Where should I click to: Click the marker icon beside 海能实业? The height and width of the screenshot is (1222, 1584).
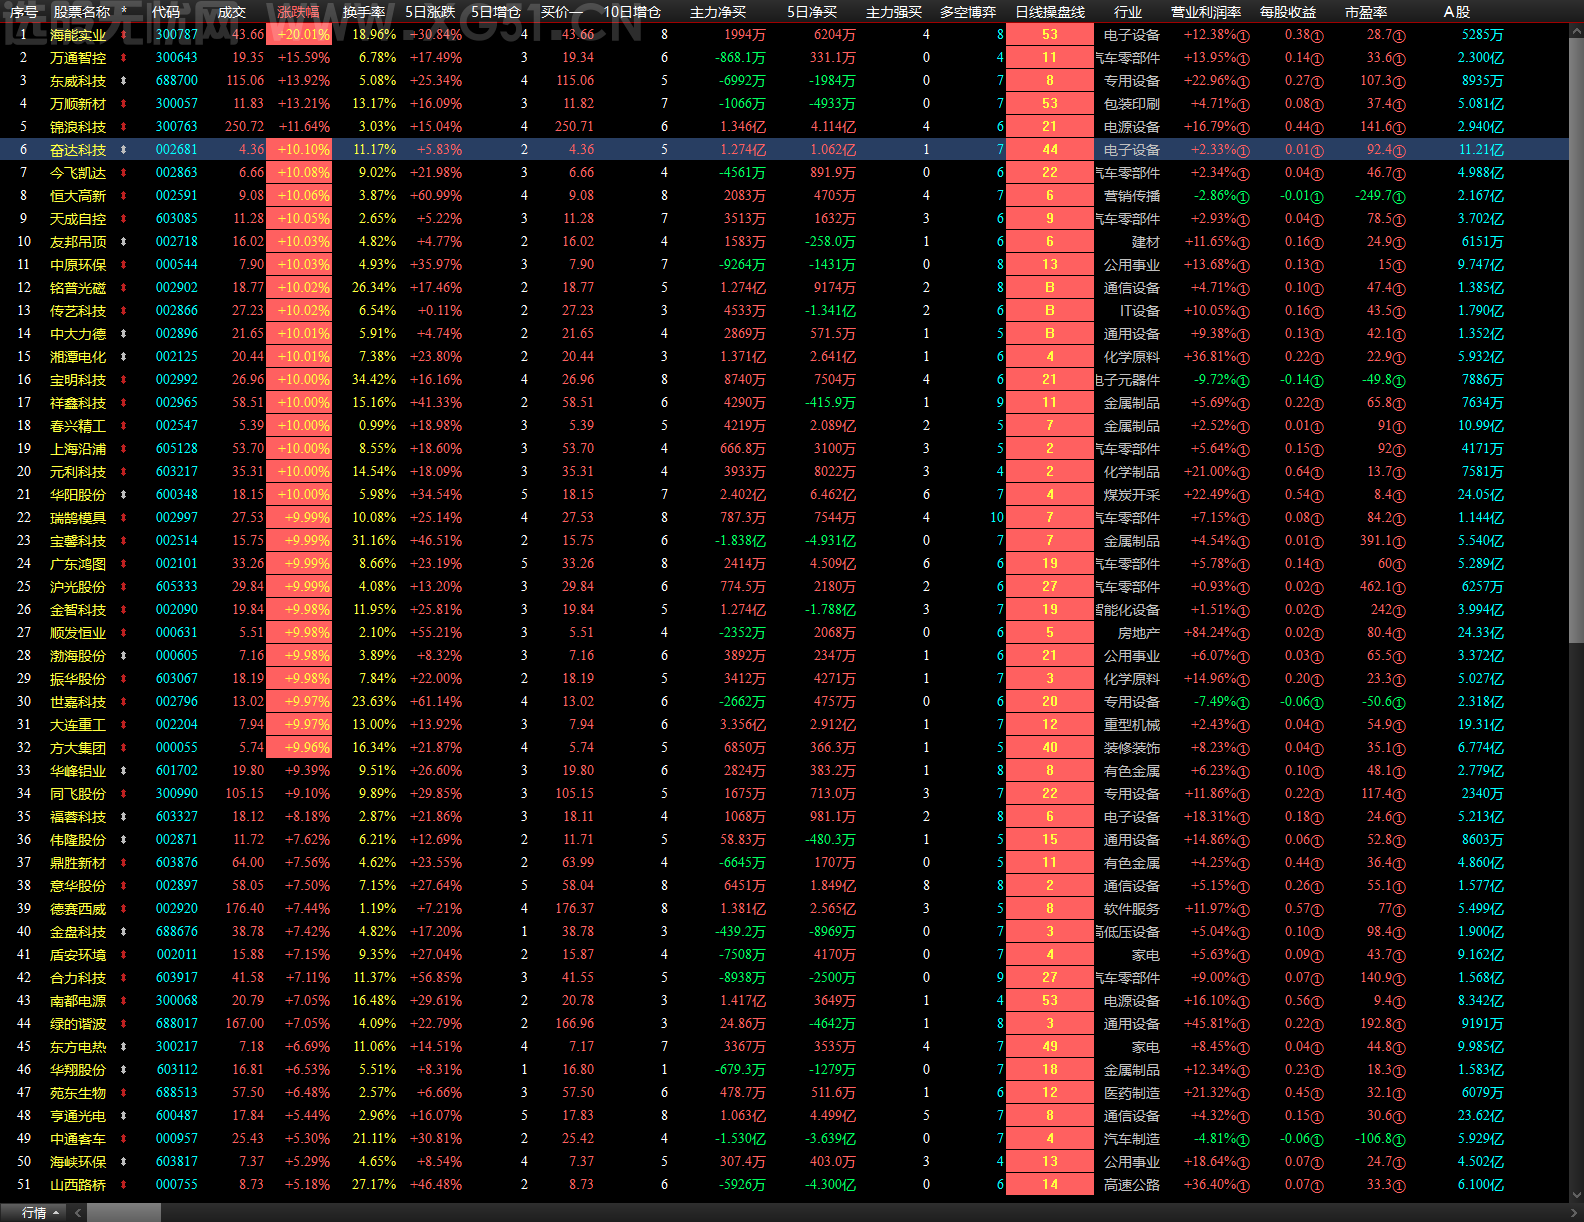124,35
